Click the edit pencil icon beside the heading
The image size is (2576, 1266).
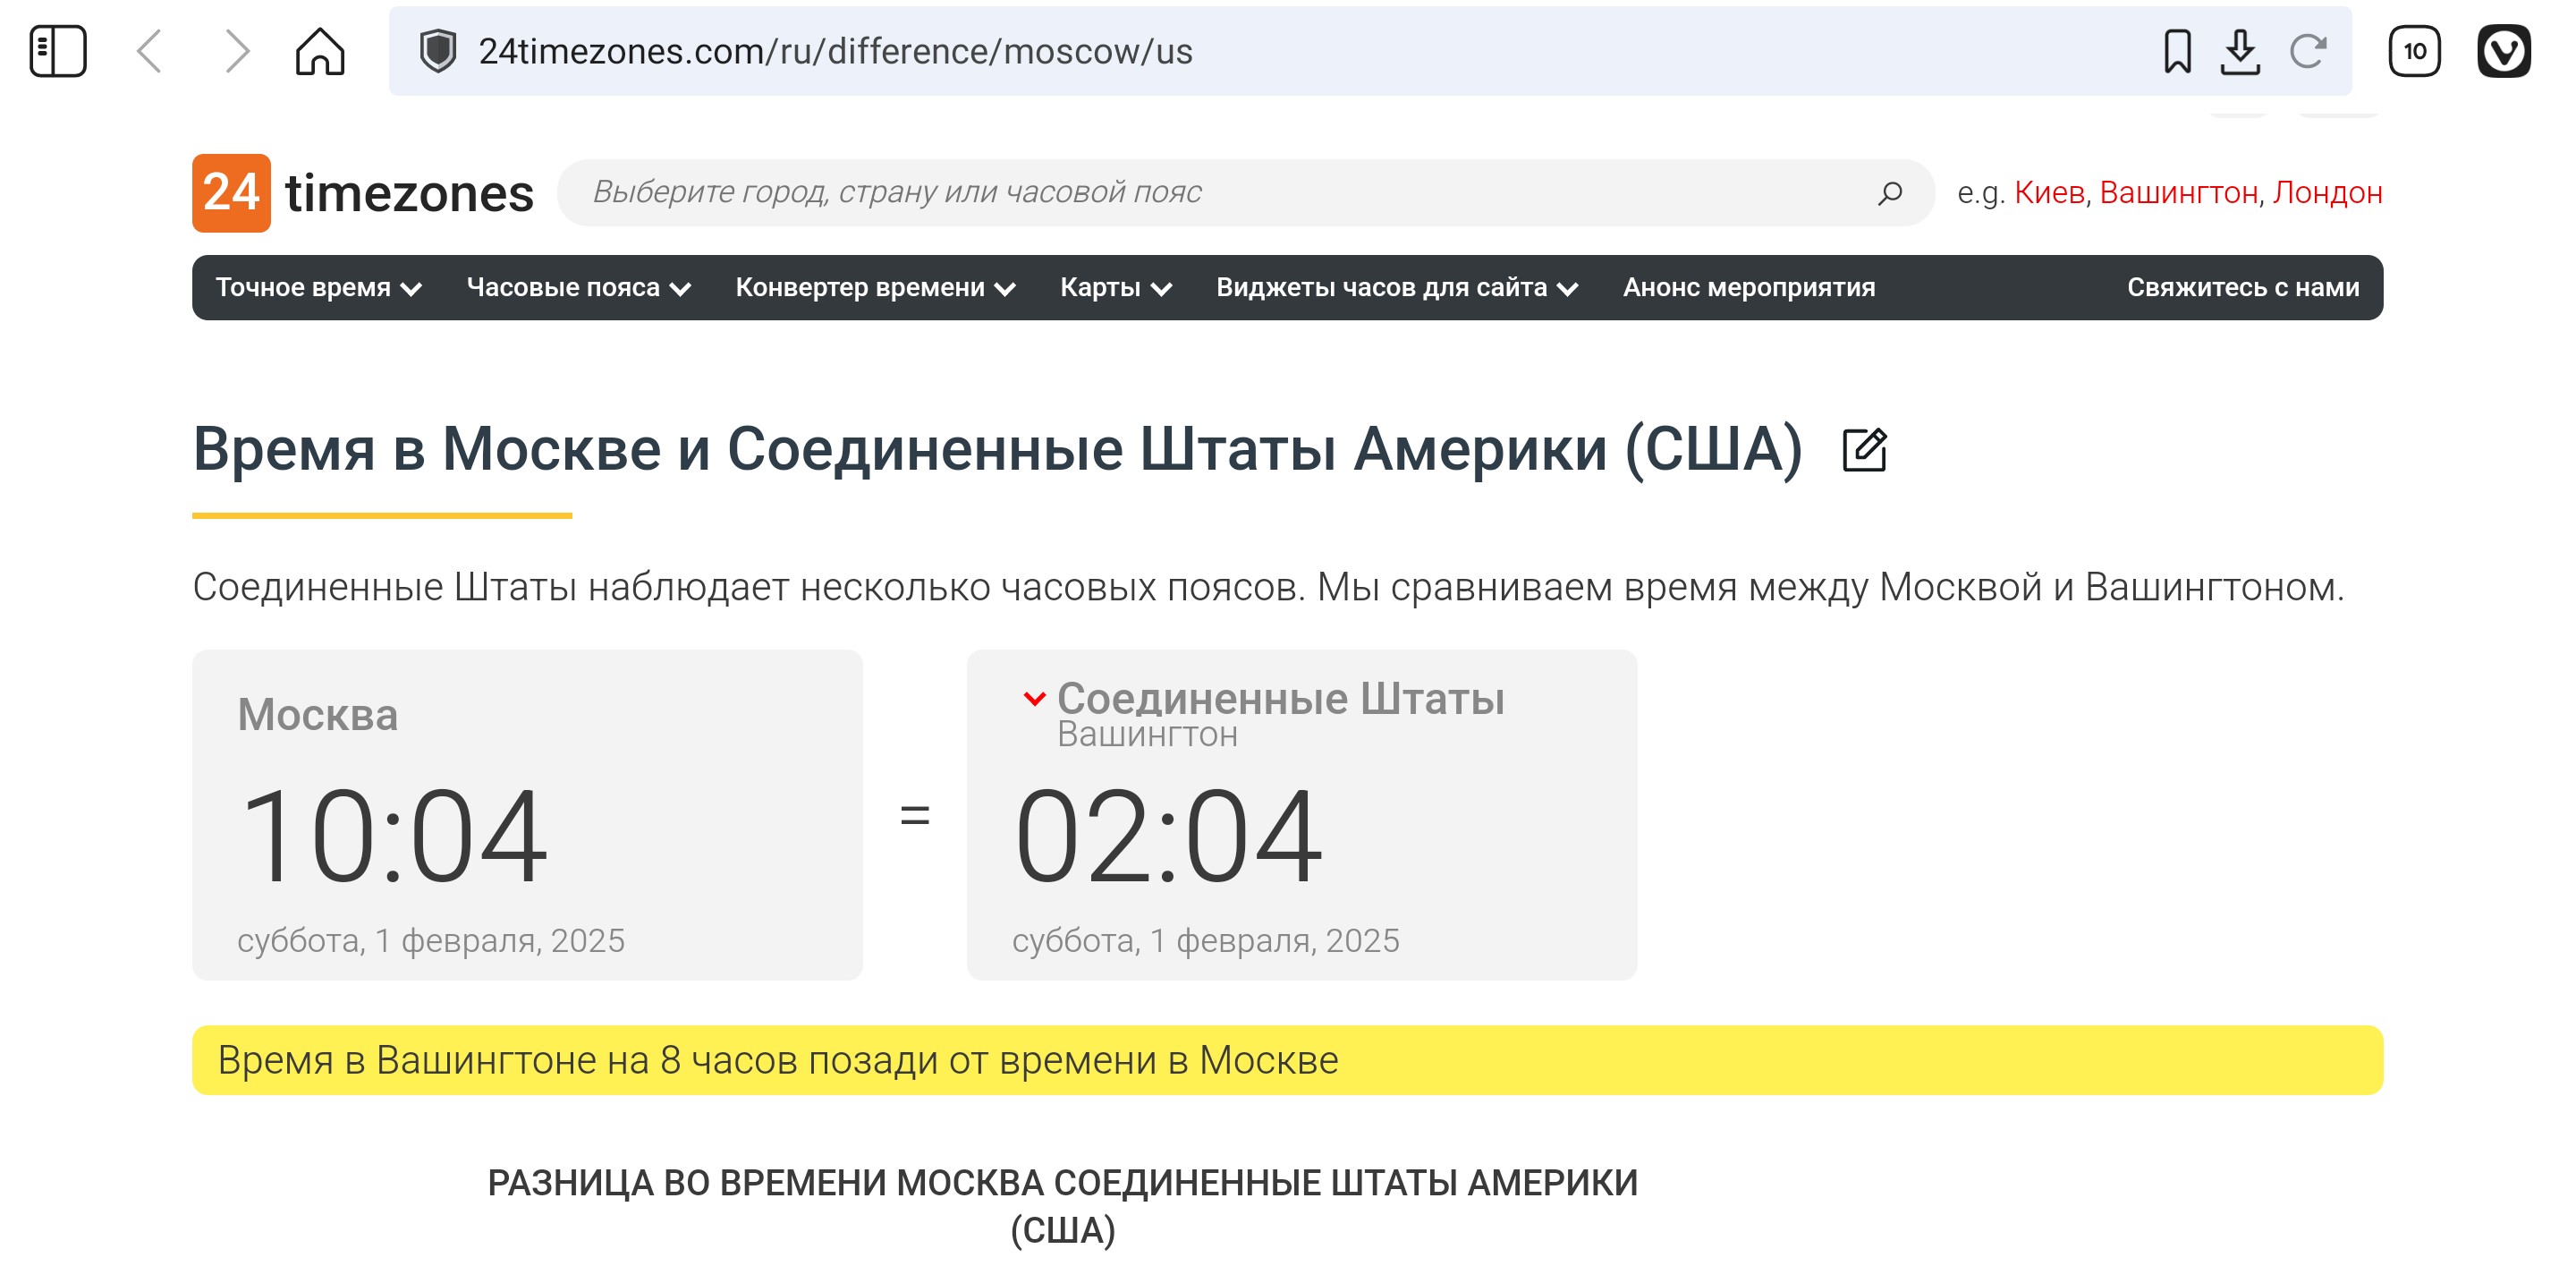(x=1864, y=450)
